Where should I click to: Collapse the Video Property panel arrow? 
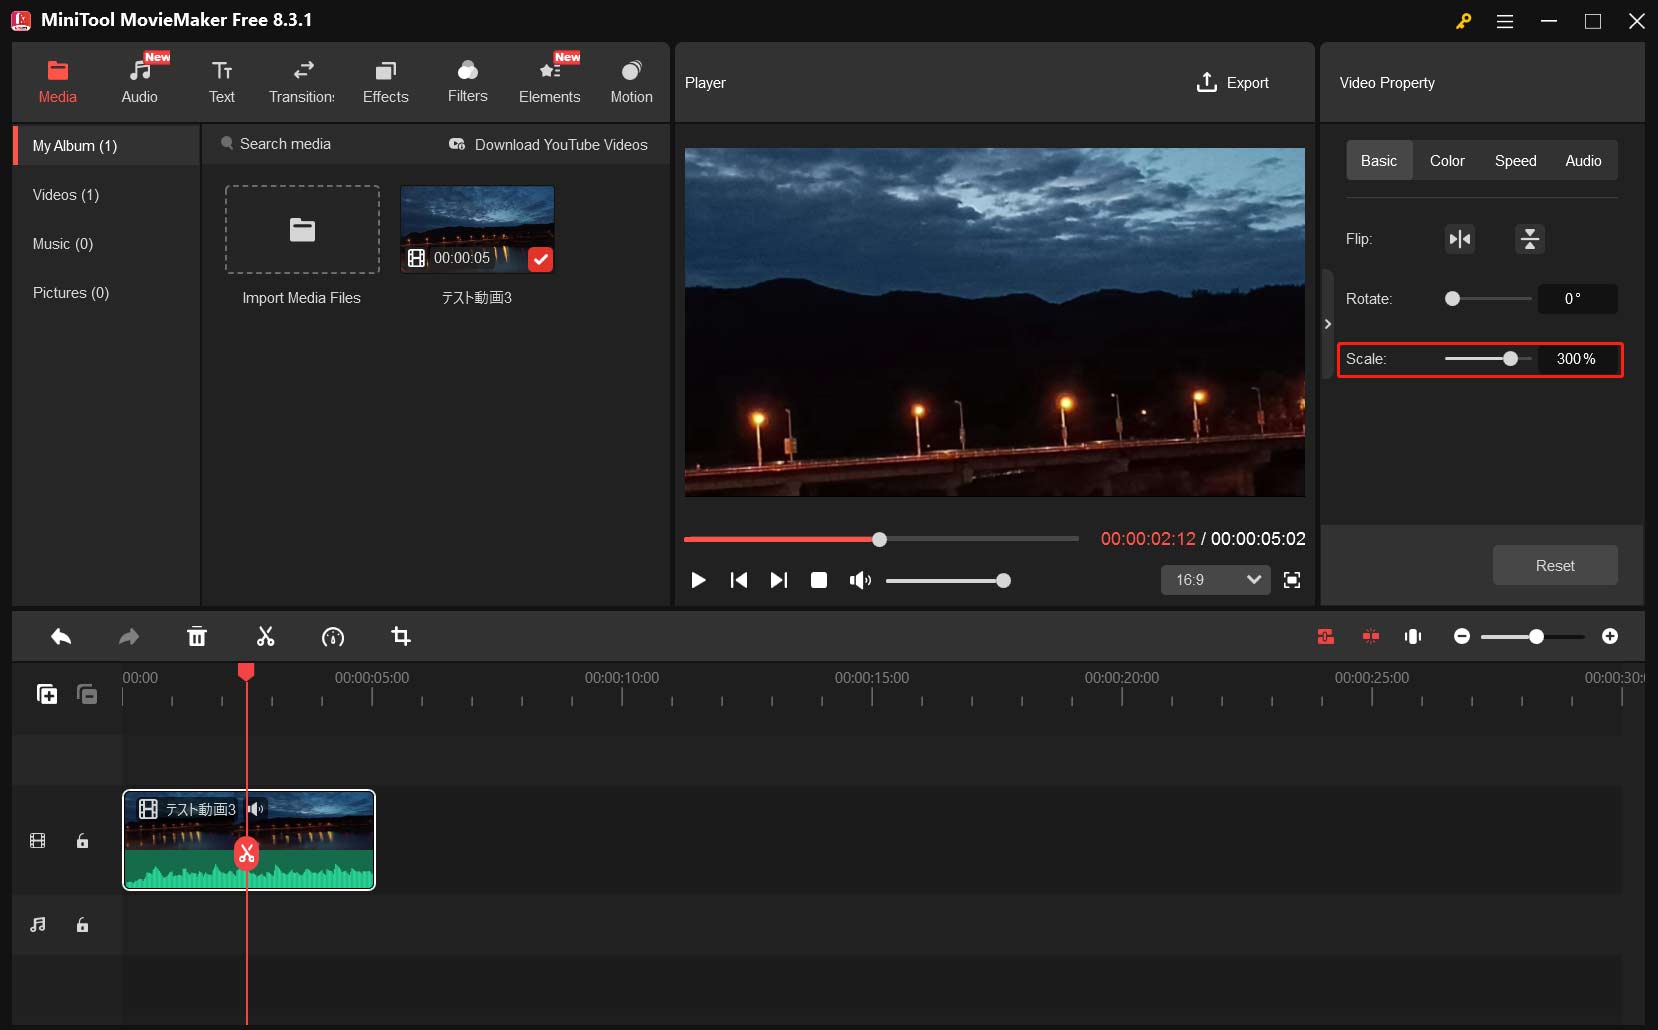[1327, 324]
